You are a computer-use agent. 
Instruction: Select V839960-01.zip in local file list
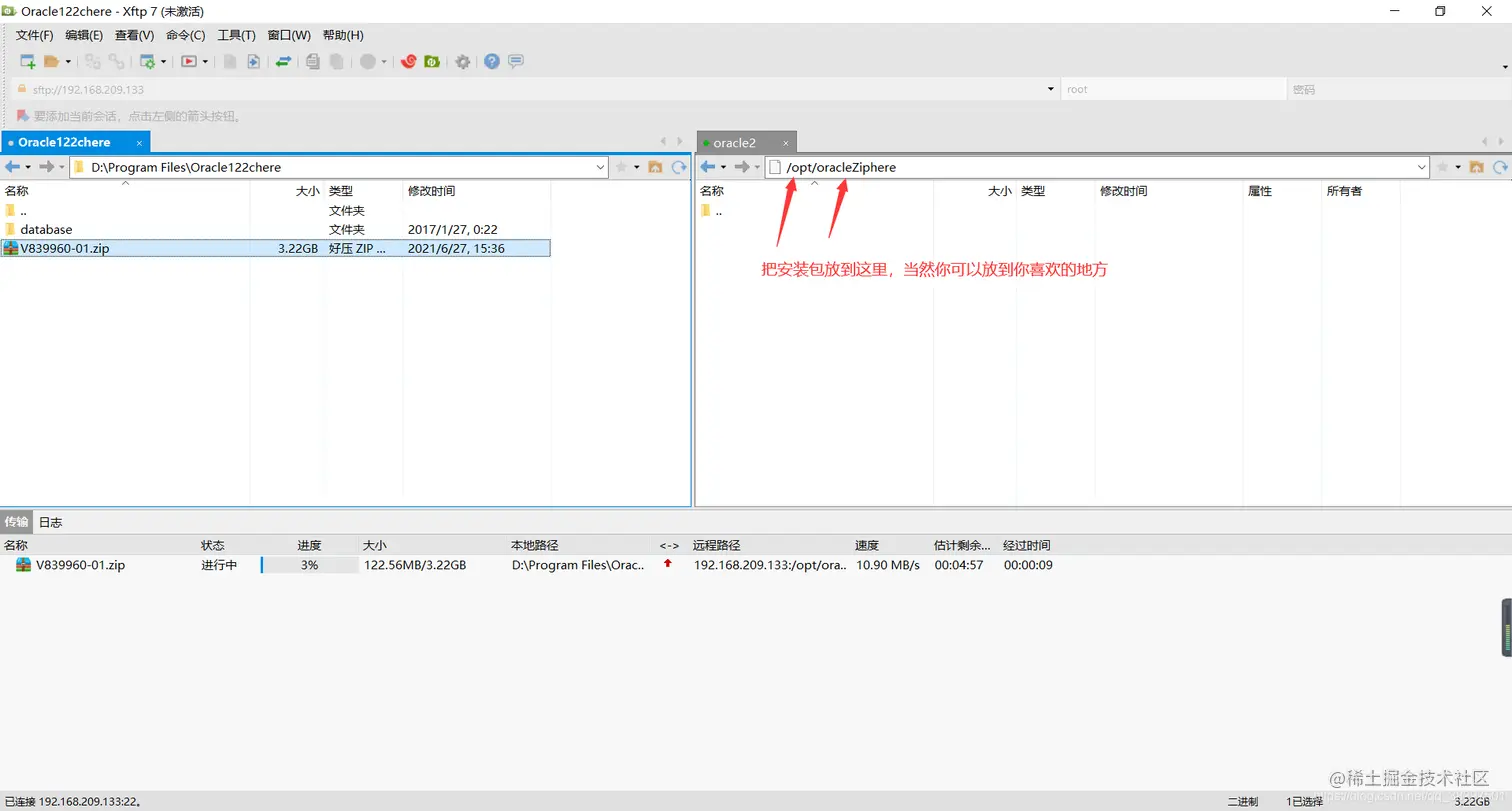pos(275,249)
